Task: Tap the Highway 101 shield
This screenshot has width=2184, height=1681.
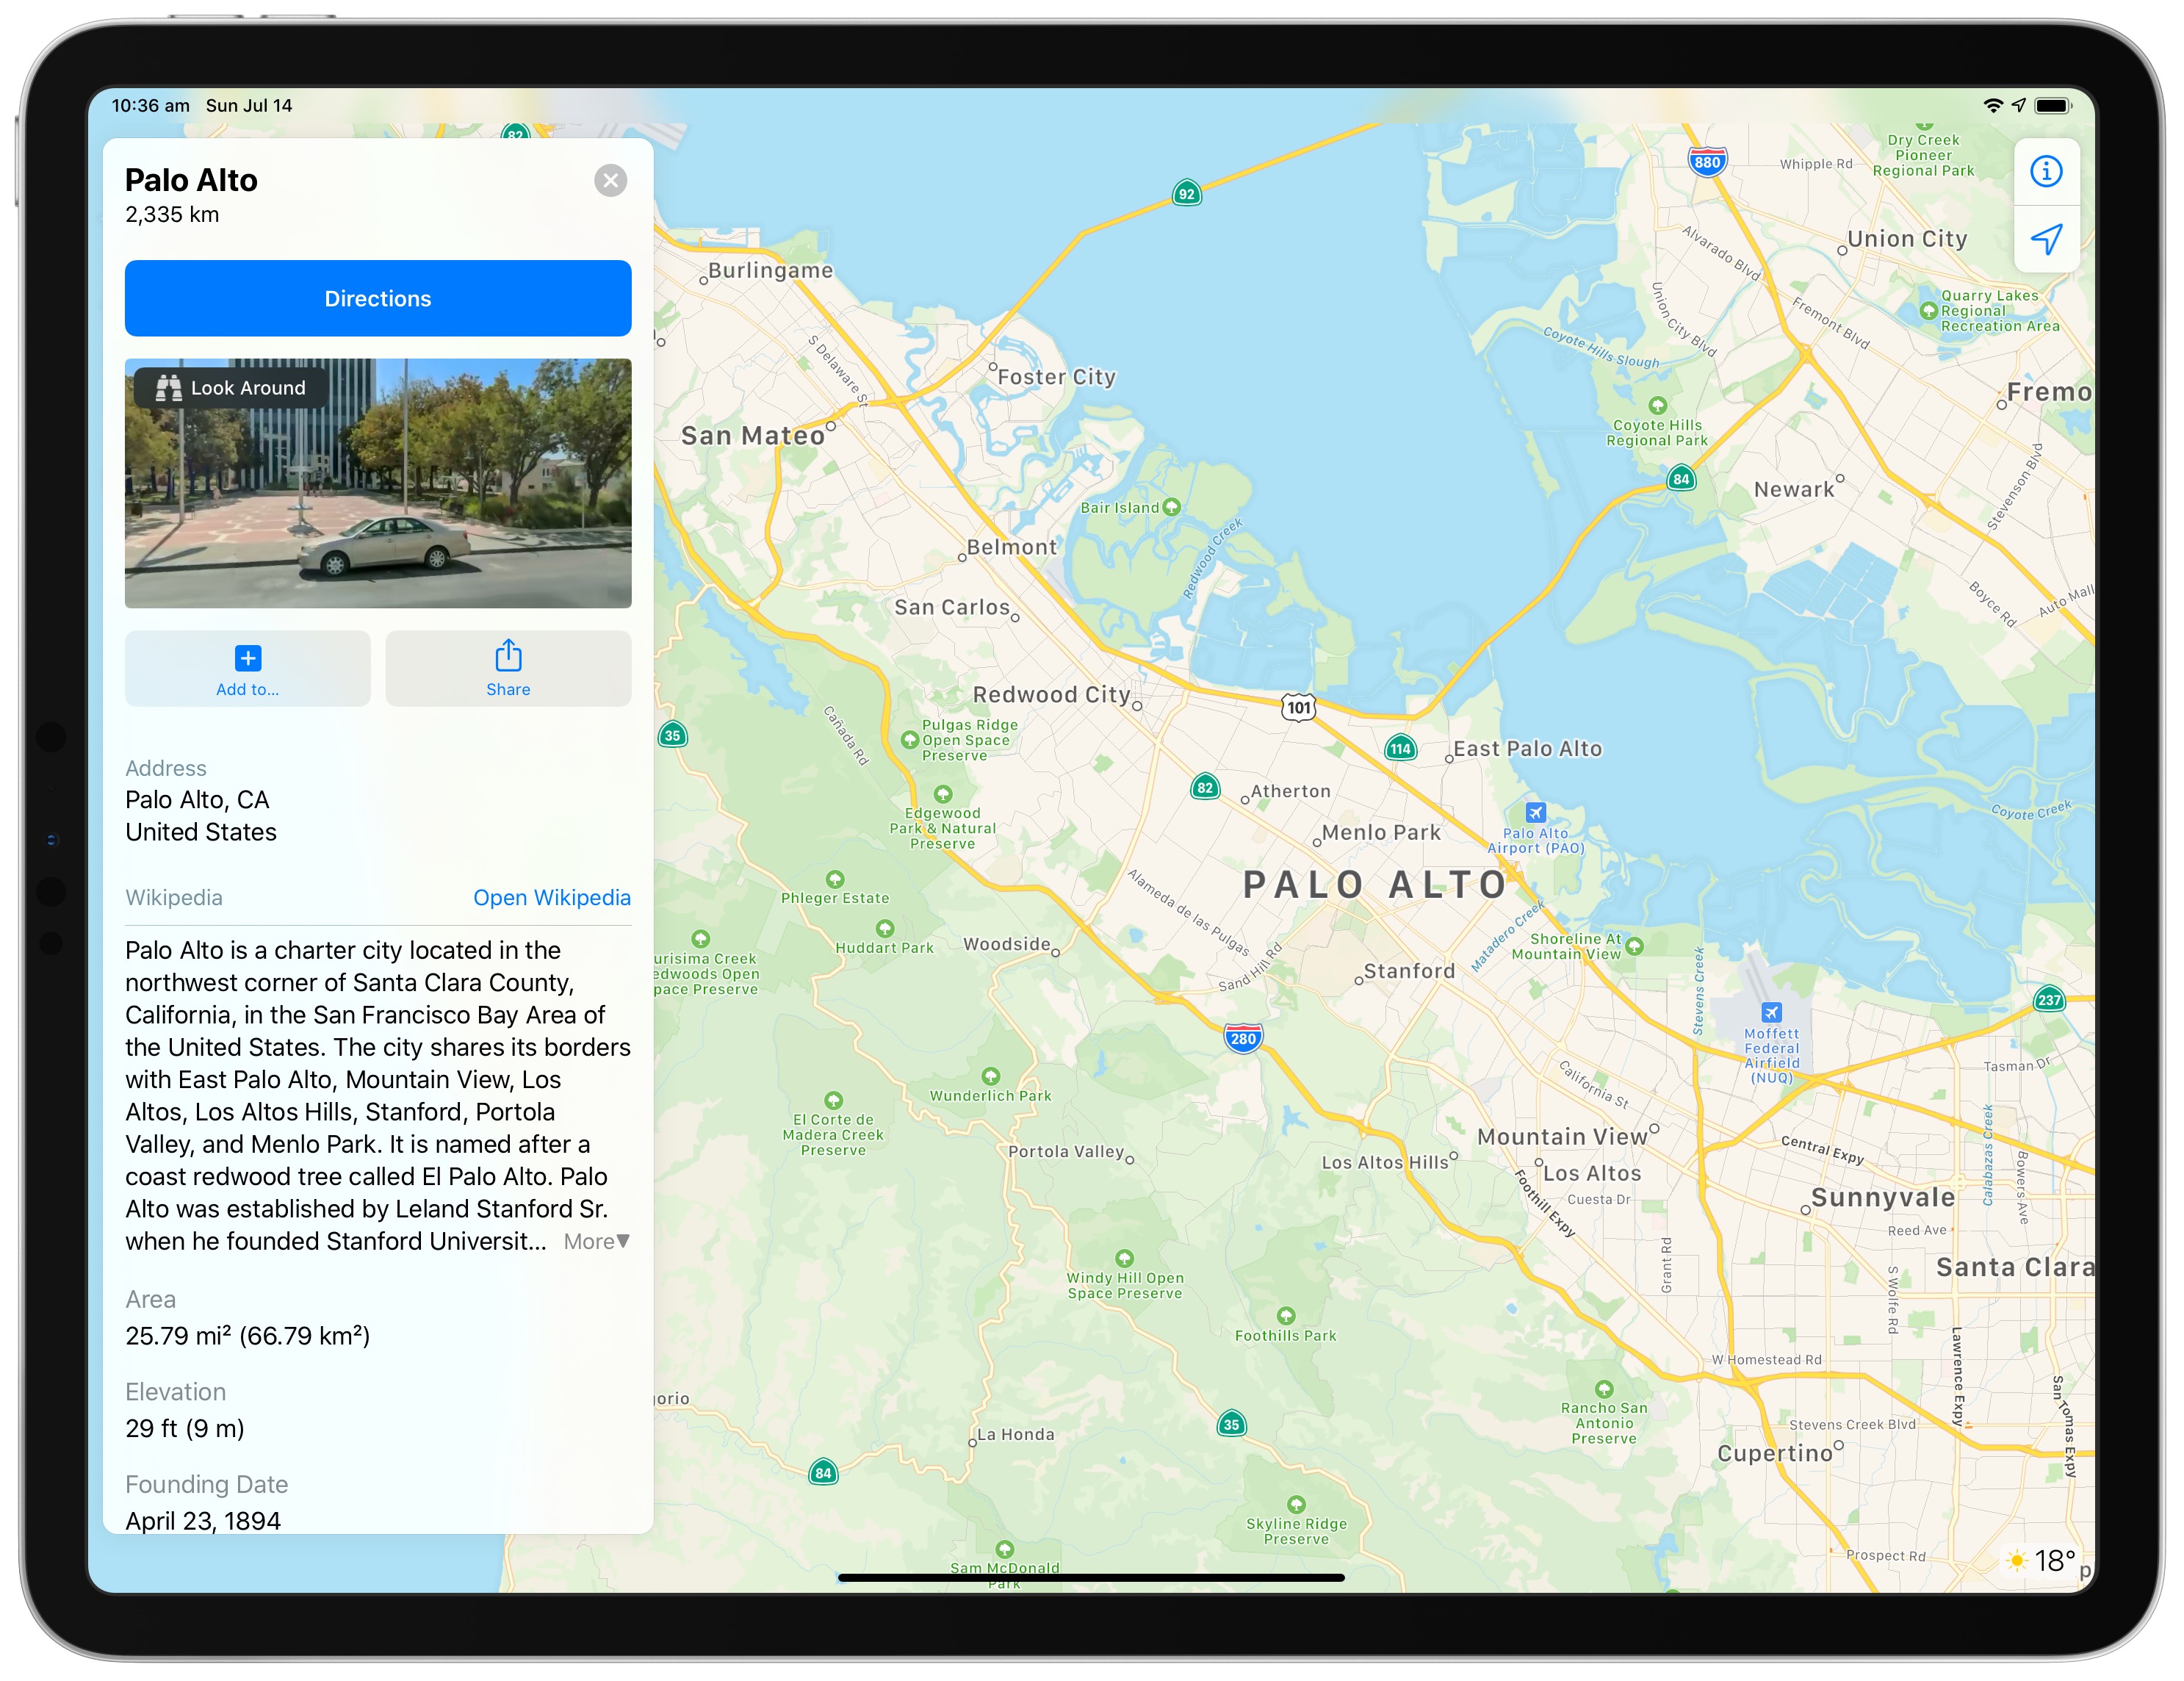Action: pyautogui.click(x=1298, y=707)
